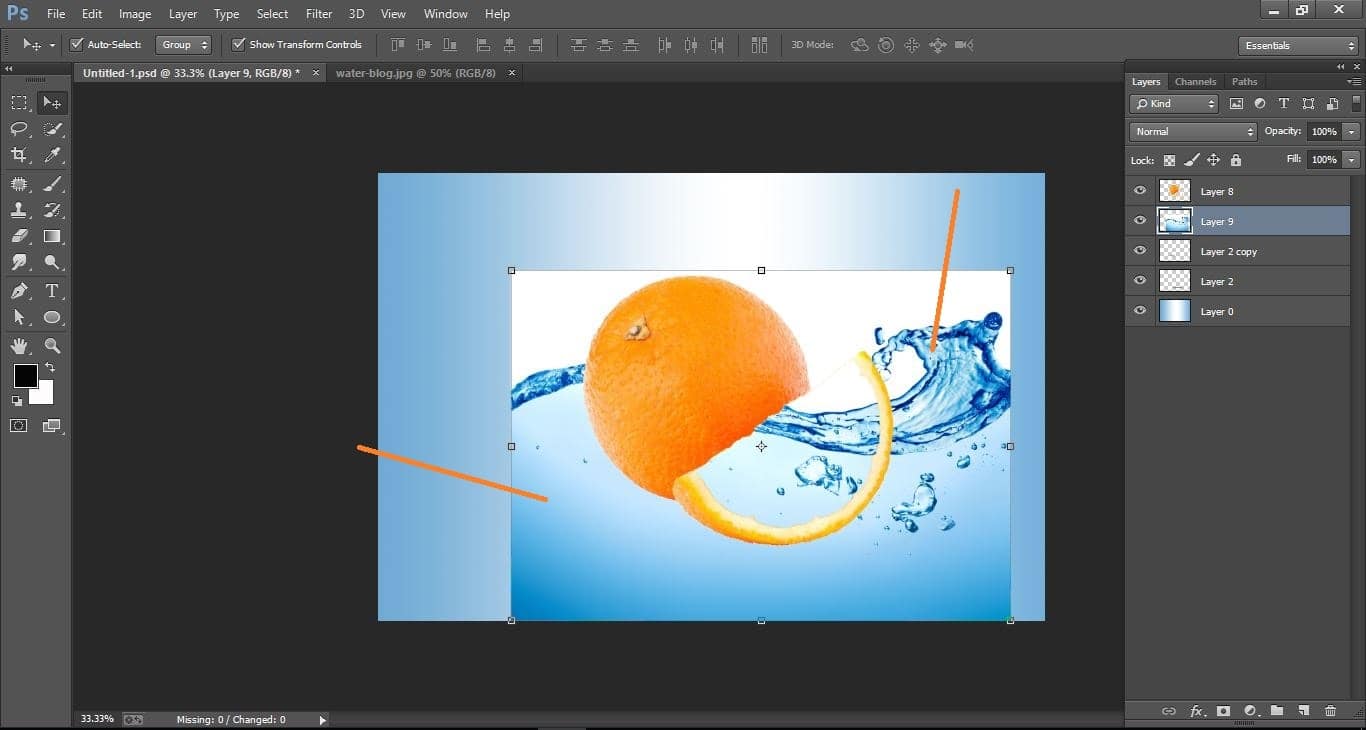
Task: Click the foreground color swatch
Action: (25, 377)
